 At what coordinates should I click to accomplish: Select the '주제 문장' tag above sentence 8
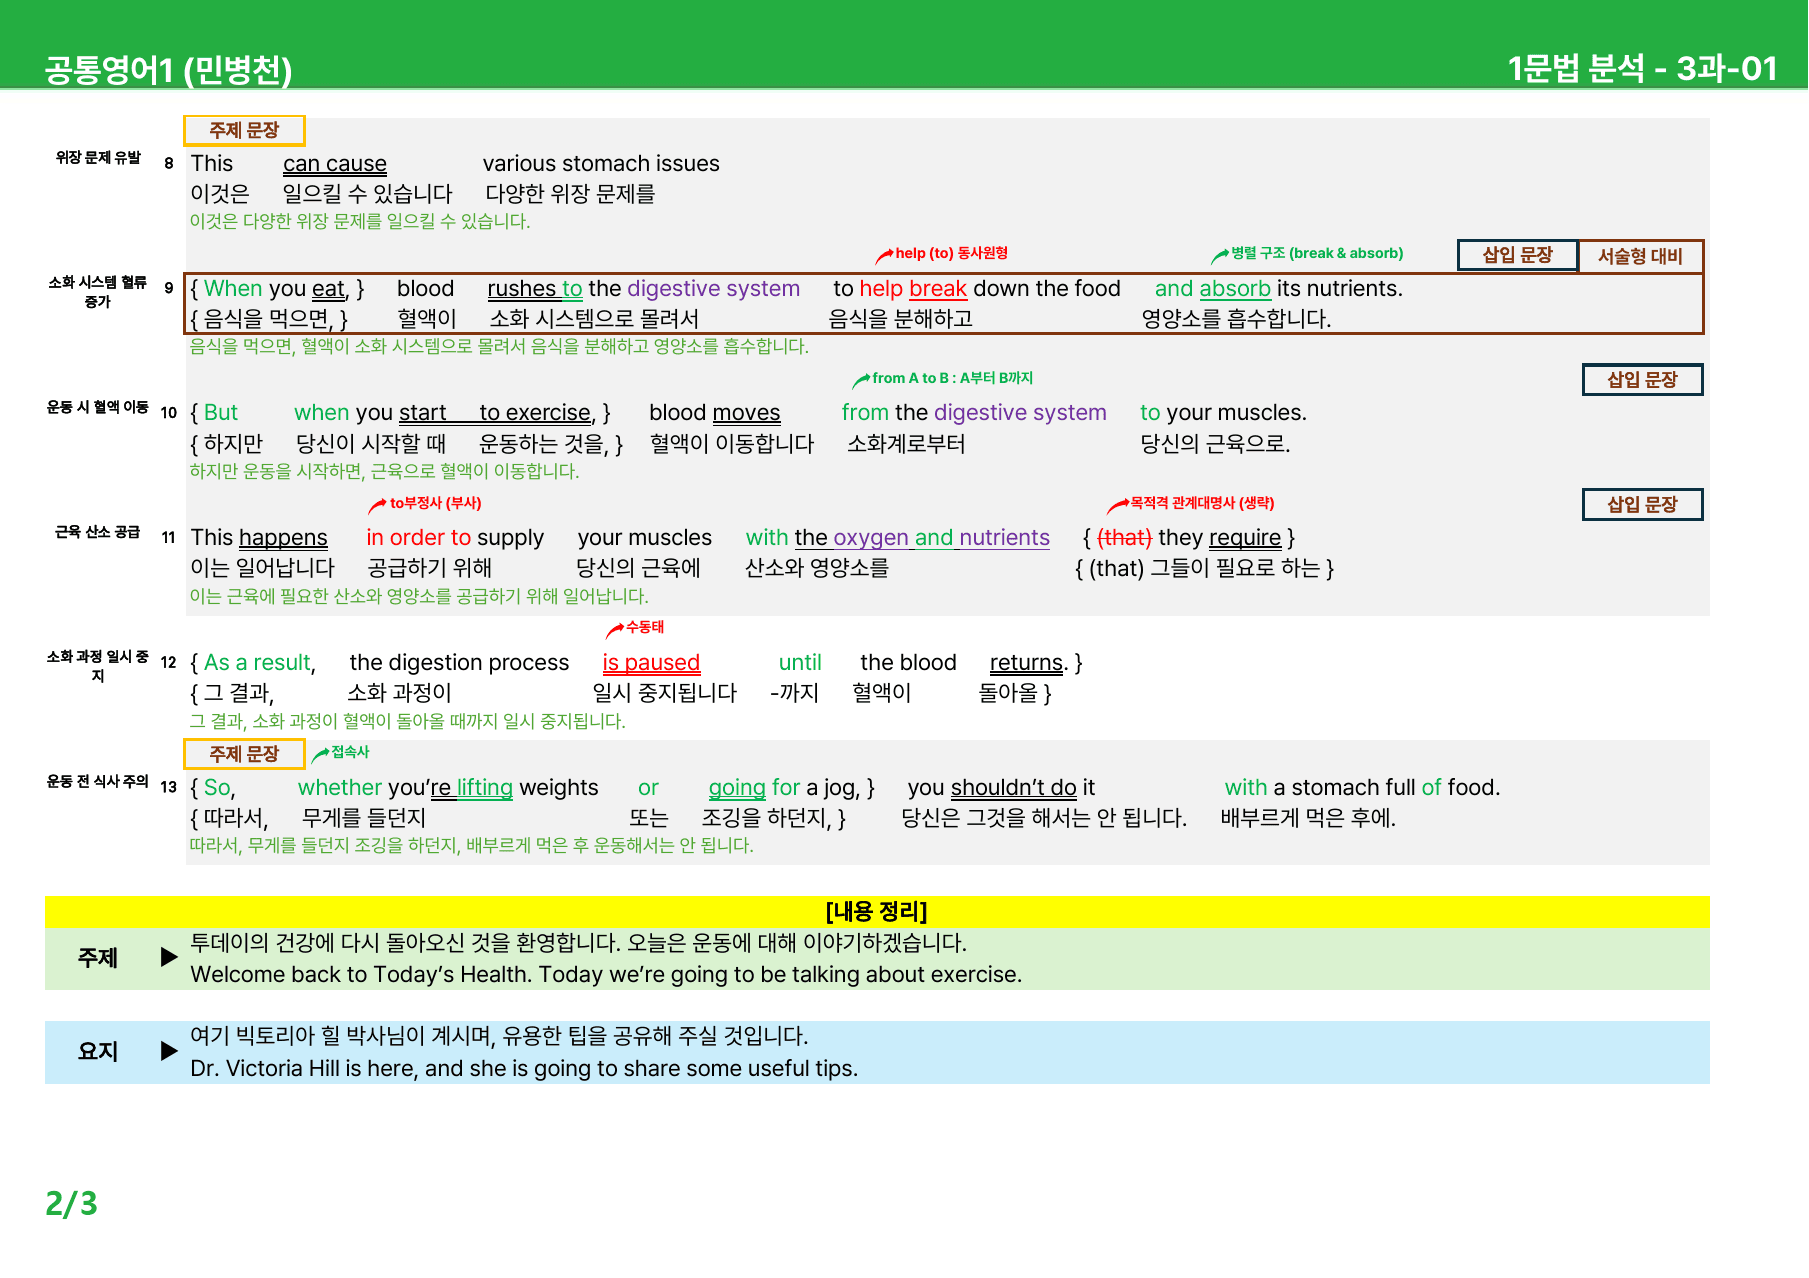coord(244,131)
